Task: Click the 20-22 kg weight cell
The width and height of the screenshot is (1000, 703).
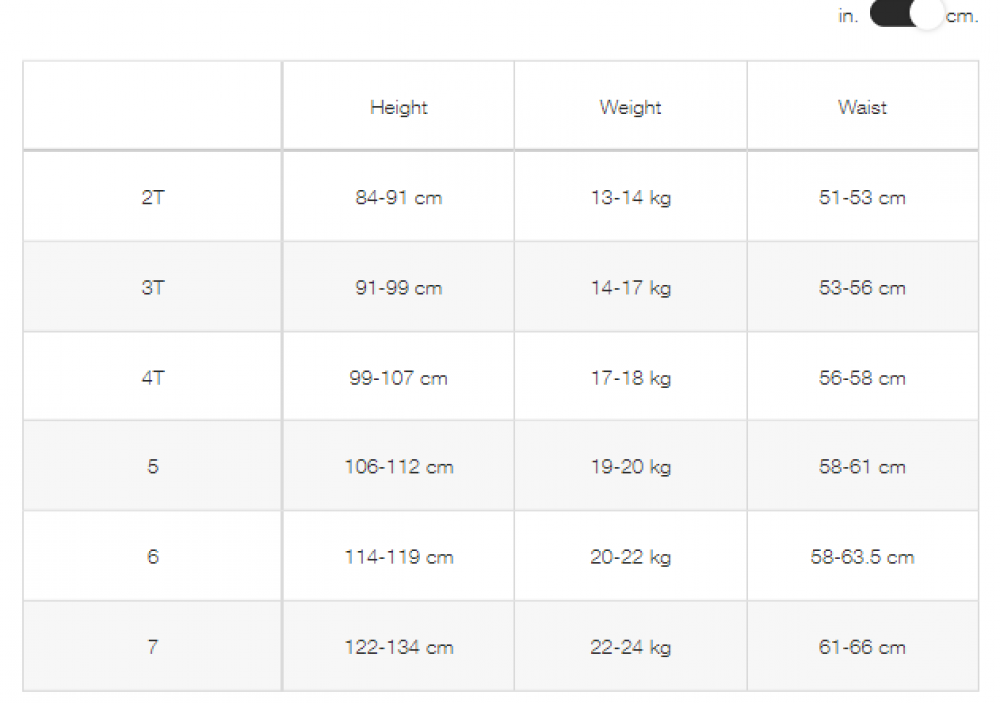Action: pos(630,556)
